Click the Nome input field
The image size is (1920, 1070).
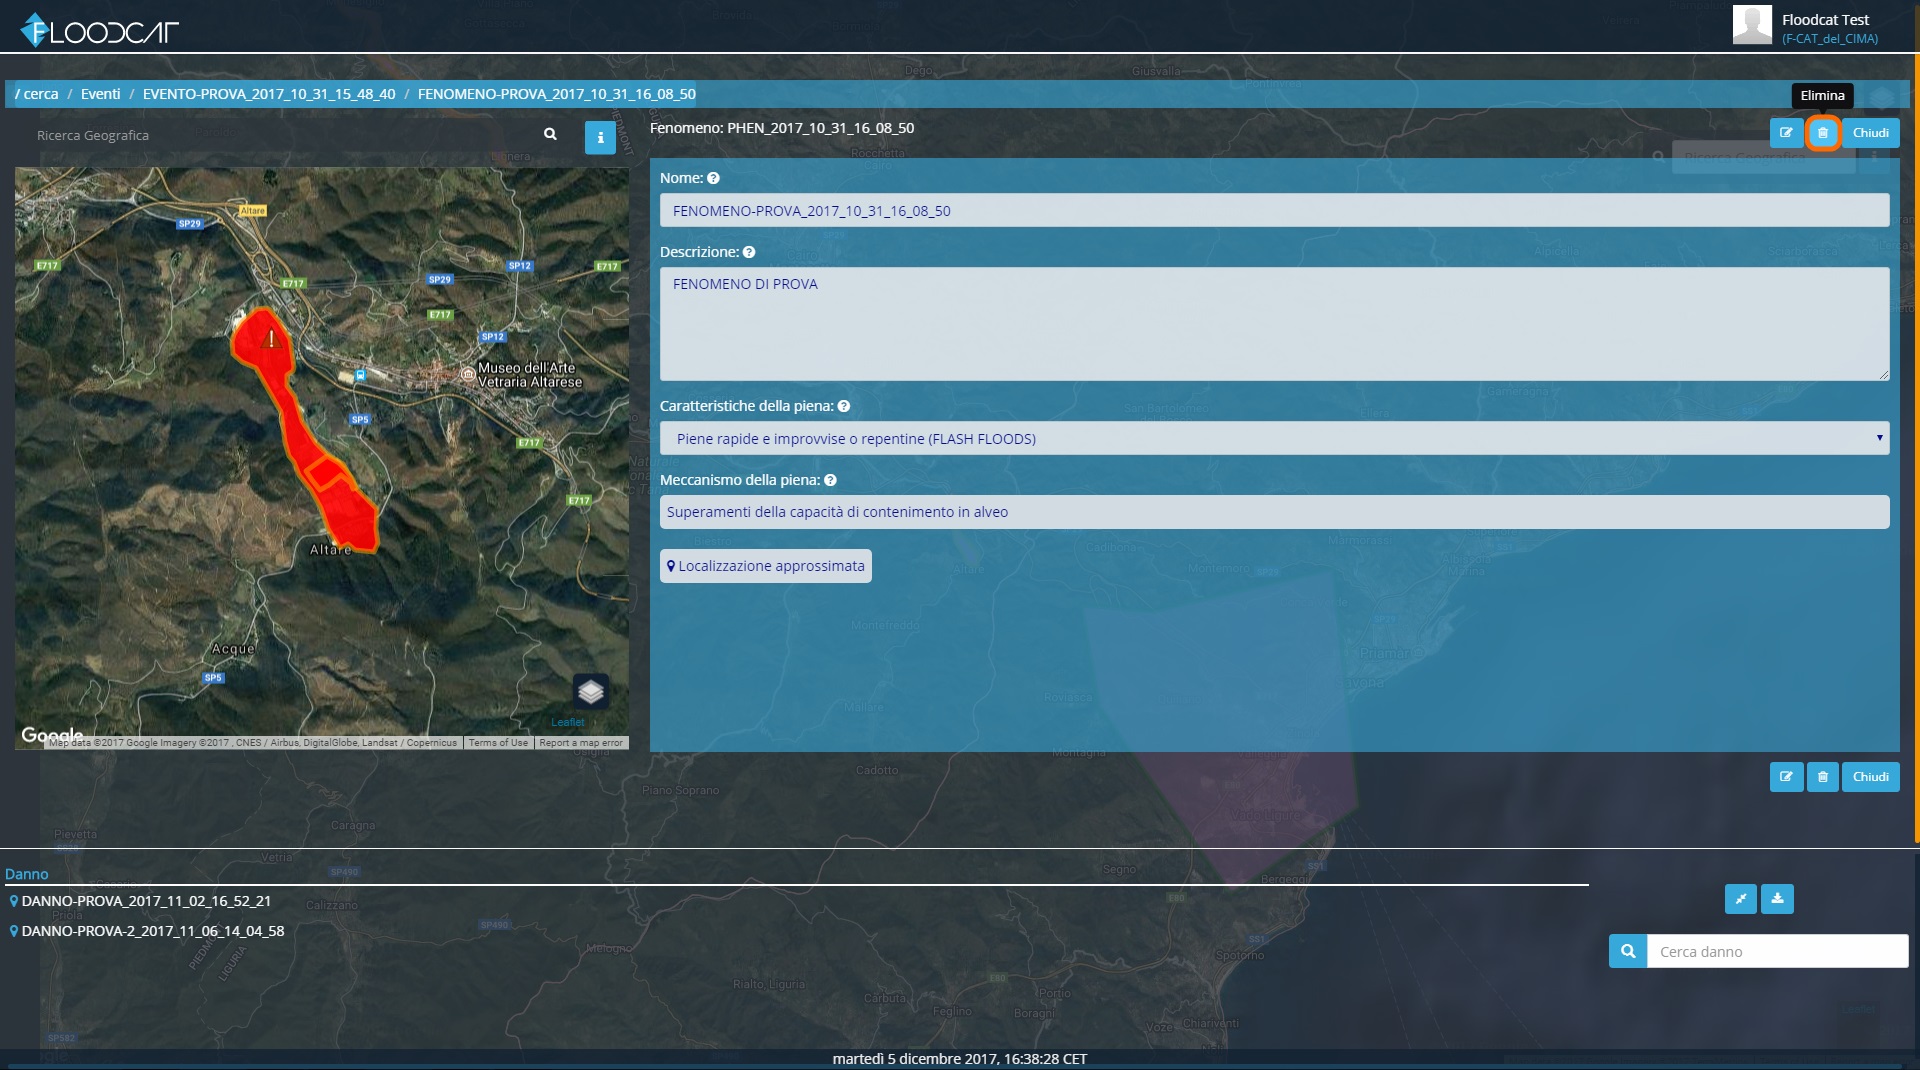[x=1274, y=211]
